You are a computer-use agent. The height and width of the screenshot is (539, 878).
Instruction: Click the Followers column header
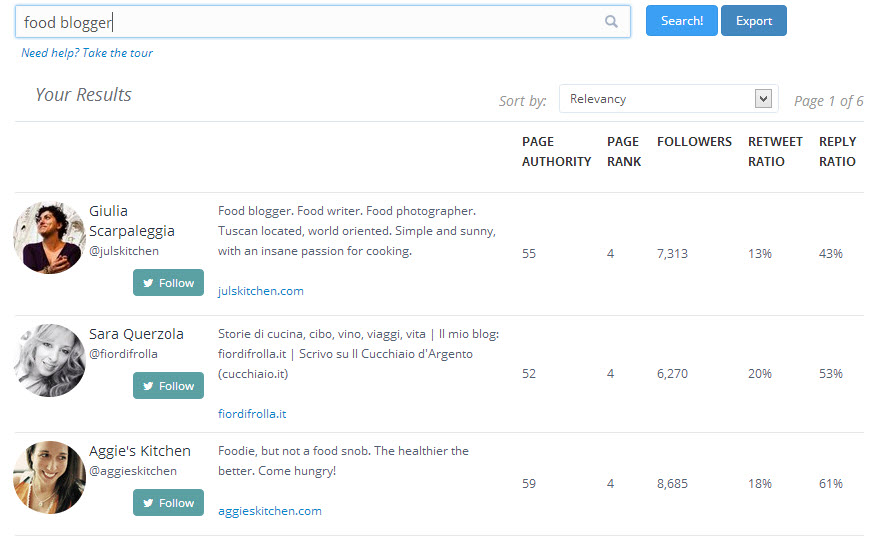[694, 142]
